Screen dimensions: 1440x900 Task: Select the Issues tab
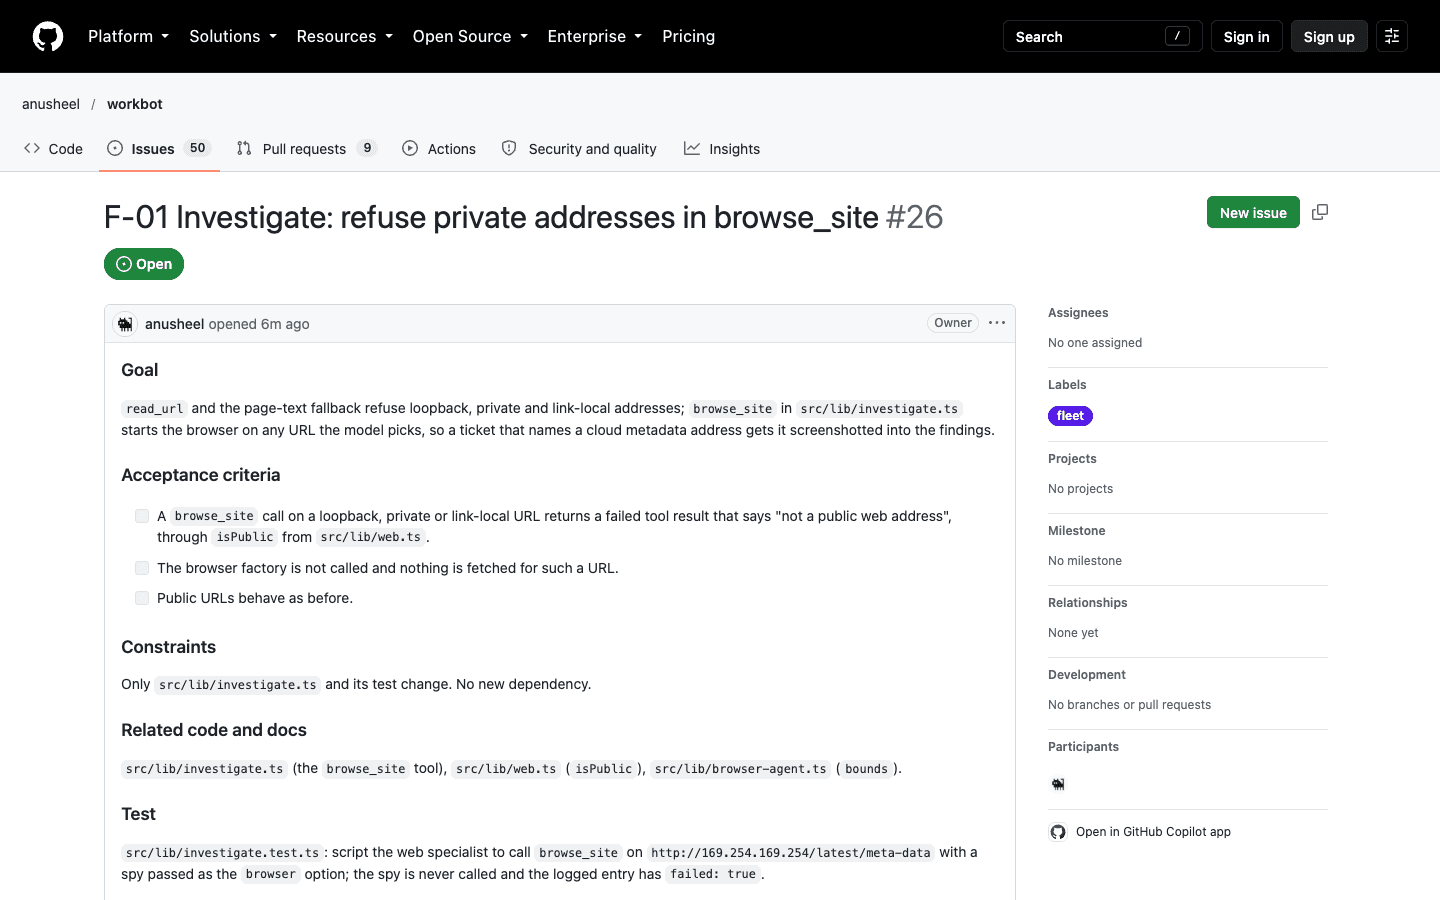[x=159, y=149]
